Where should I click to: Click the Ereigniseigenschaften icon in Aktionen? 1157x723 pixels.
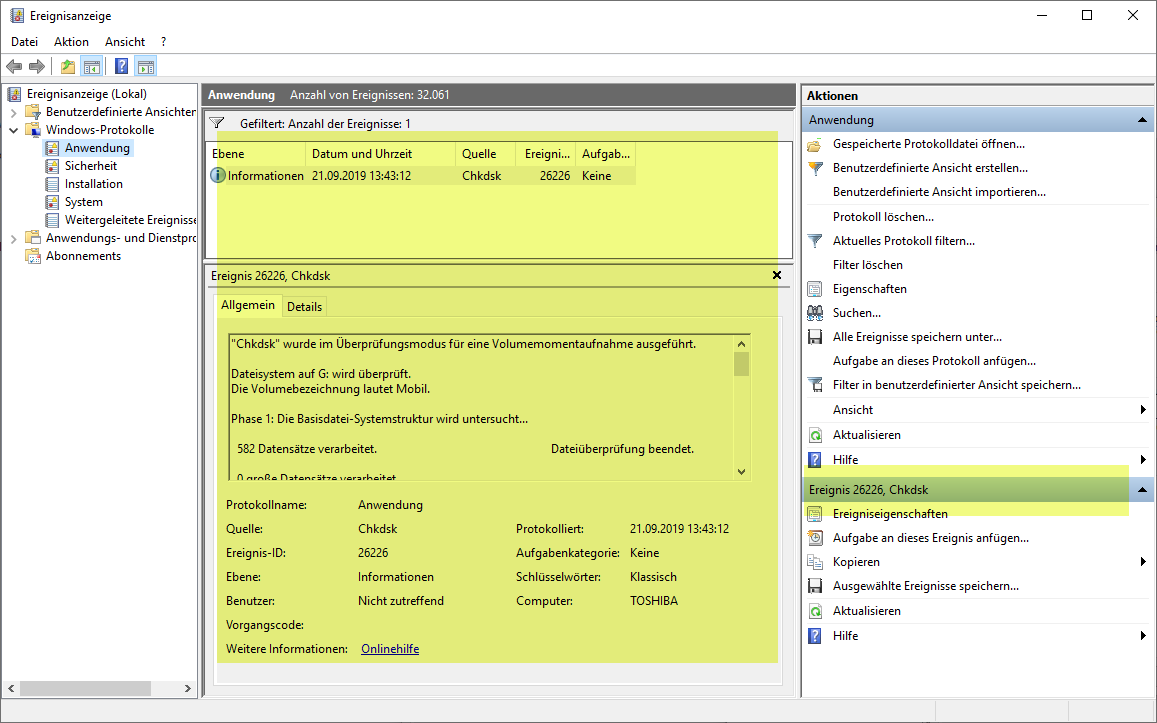click(x=815, y=514)
